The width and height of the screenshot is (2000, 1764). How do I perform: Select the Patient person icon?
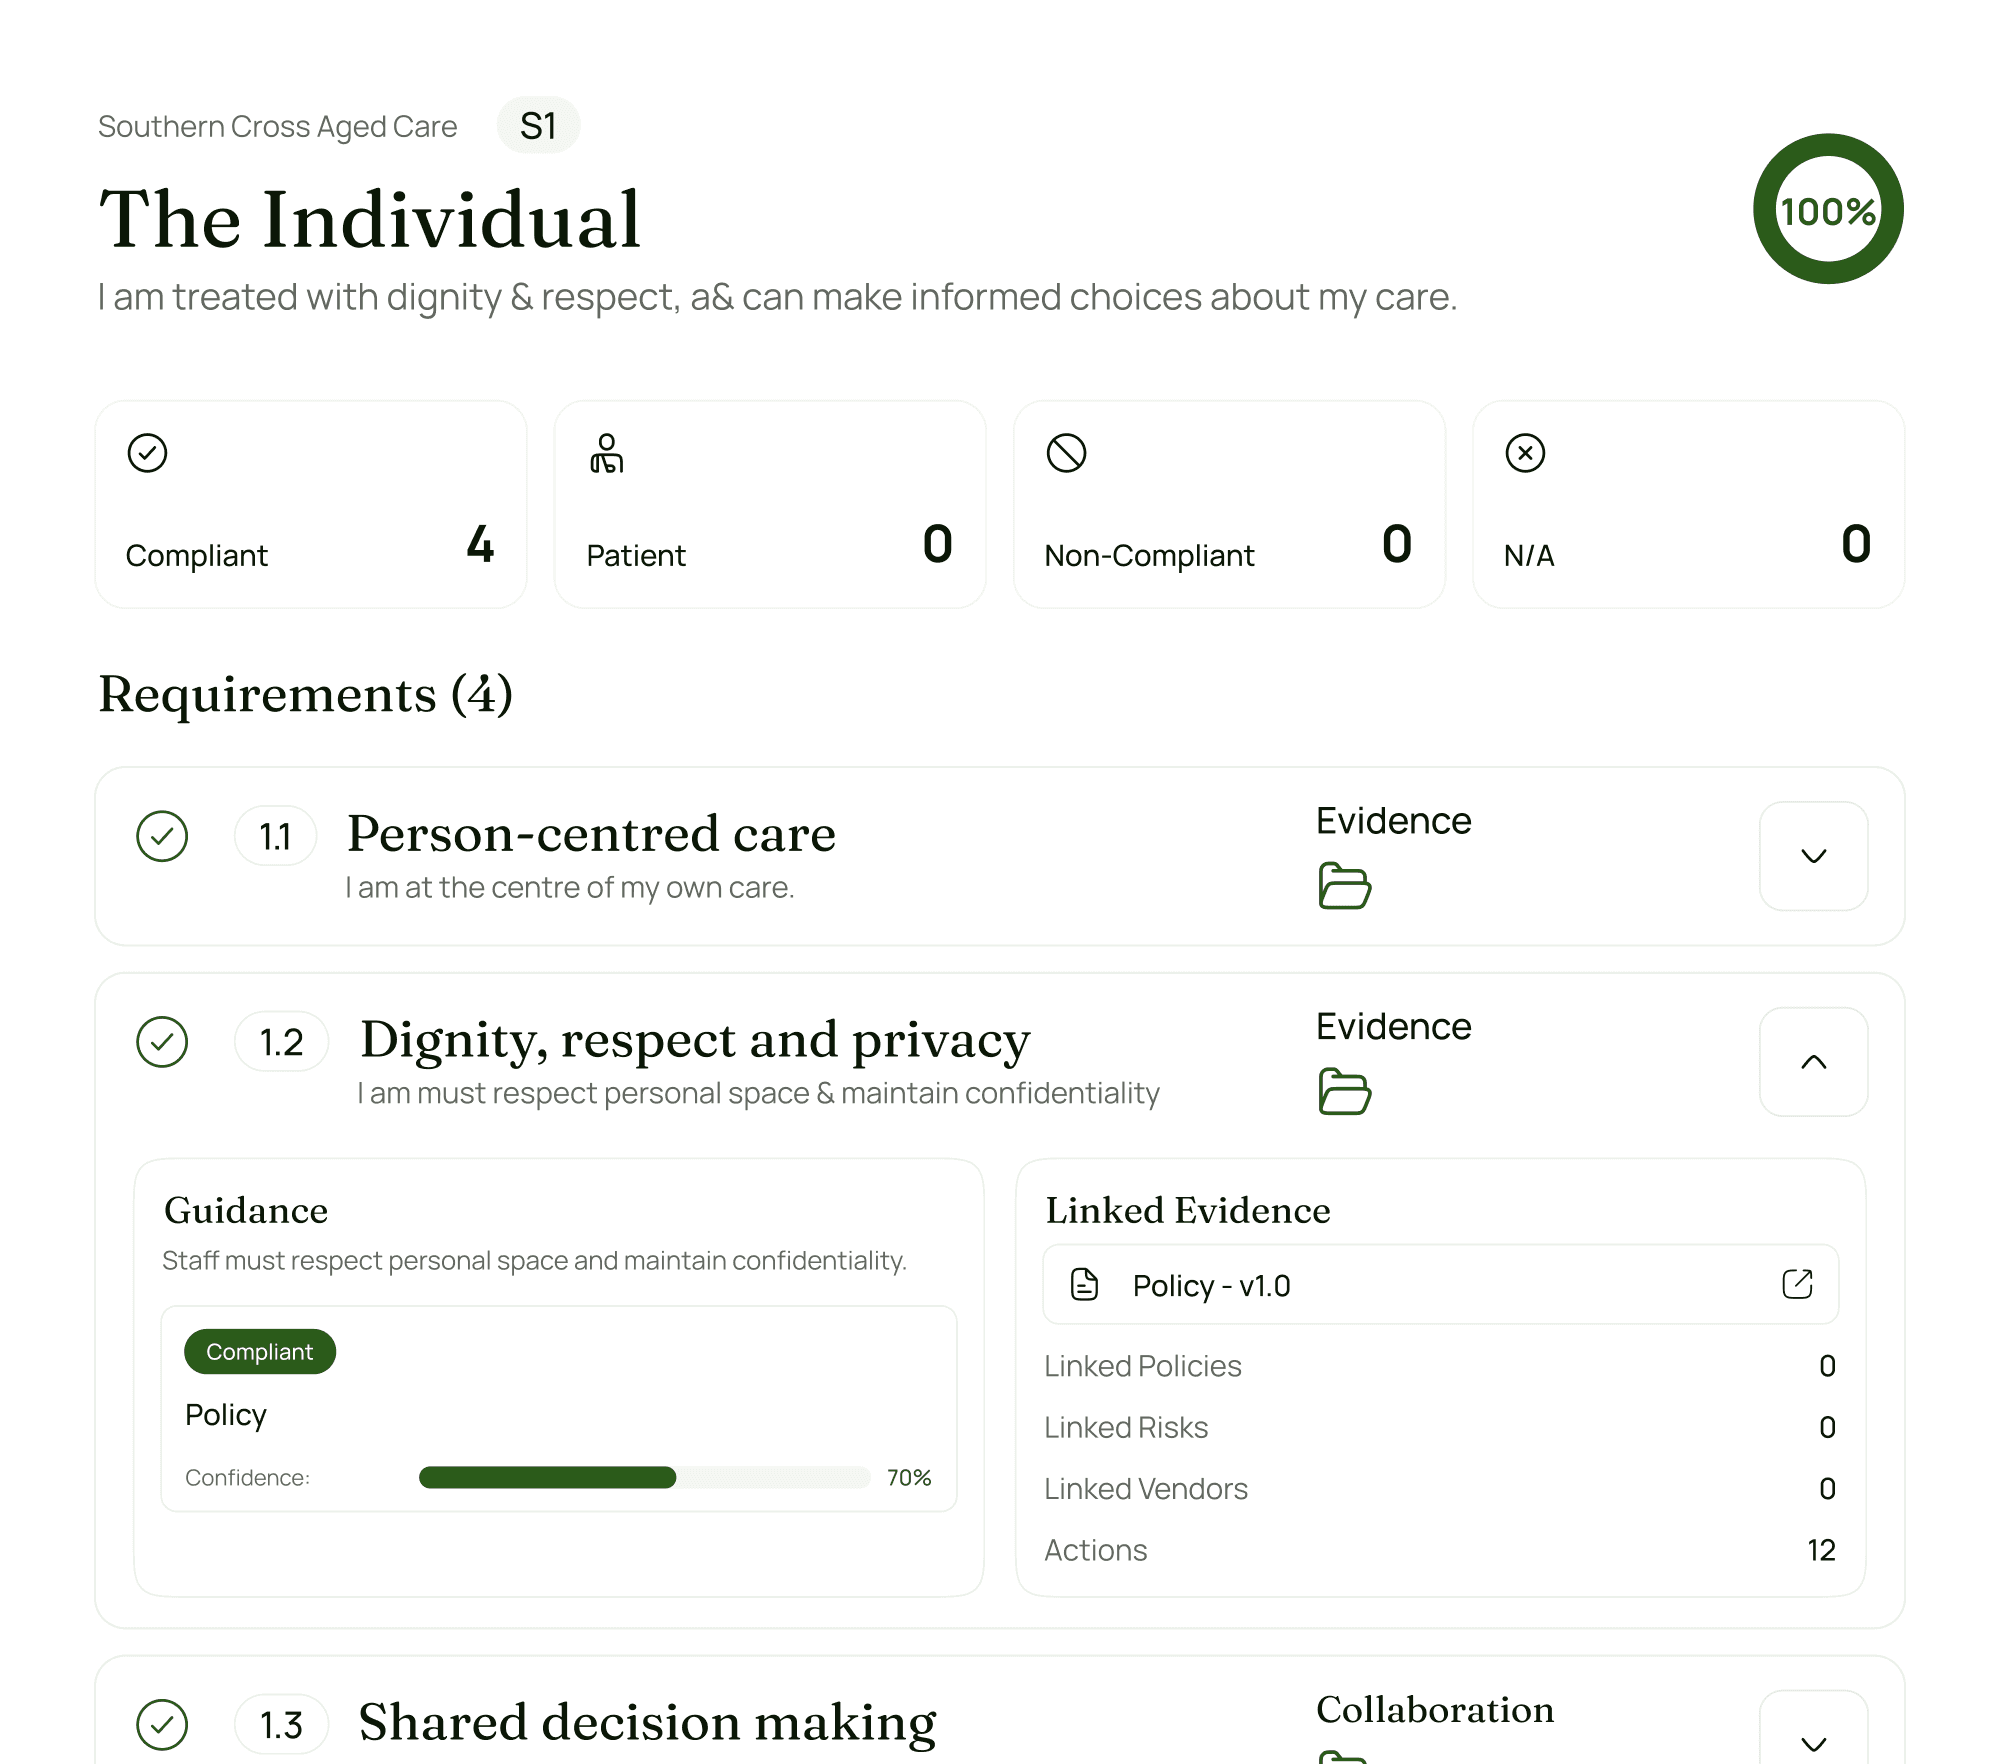(606, 453)
